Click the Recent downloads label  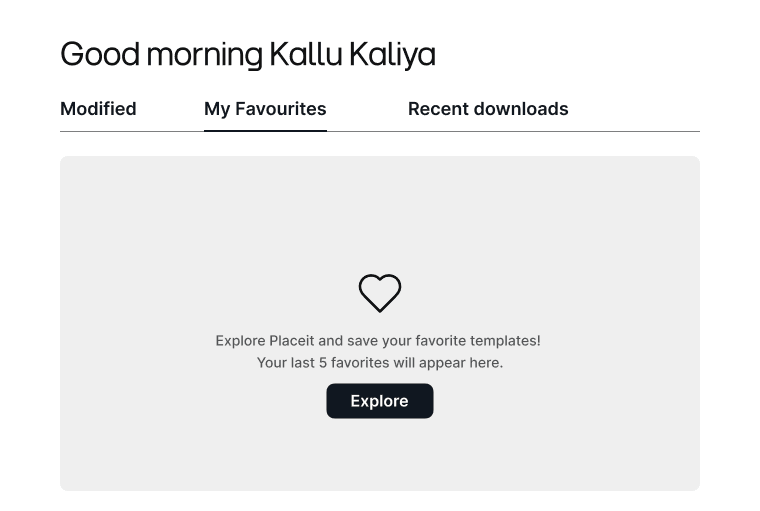488,109
